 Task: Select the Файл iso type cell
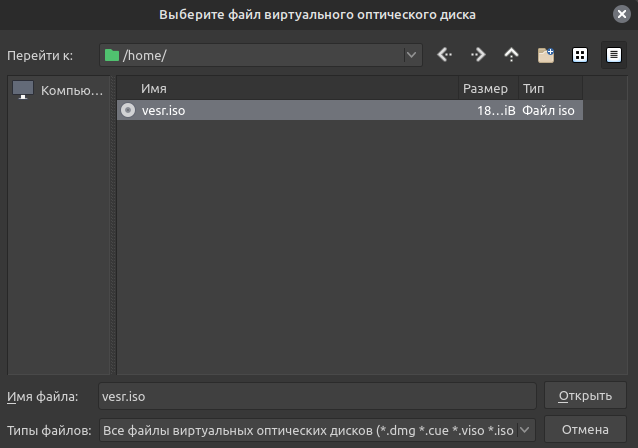[549, 111]
